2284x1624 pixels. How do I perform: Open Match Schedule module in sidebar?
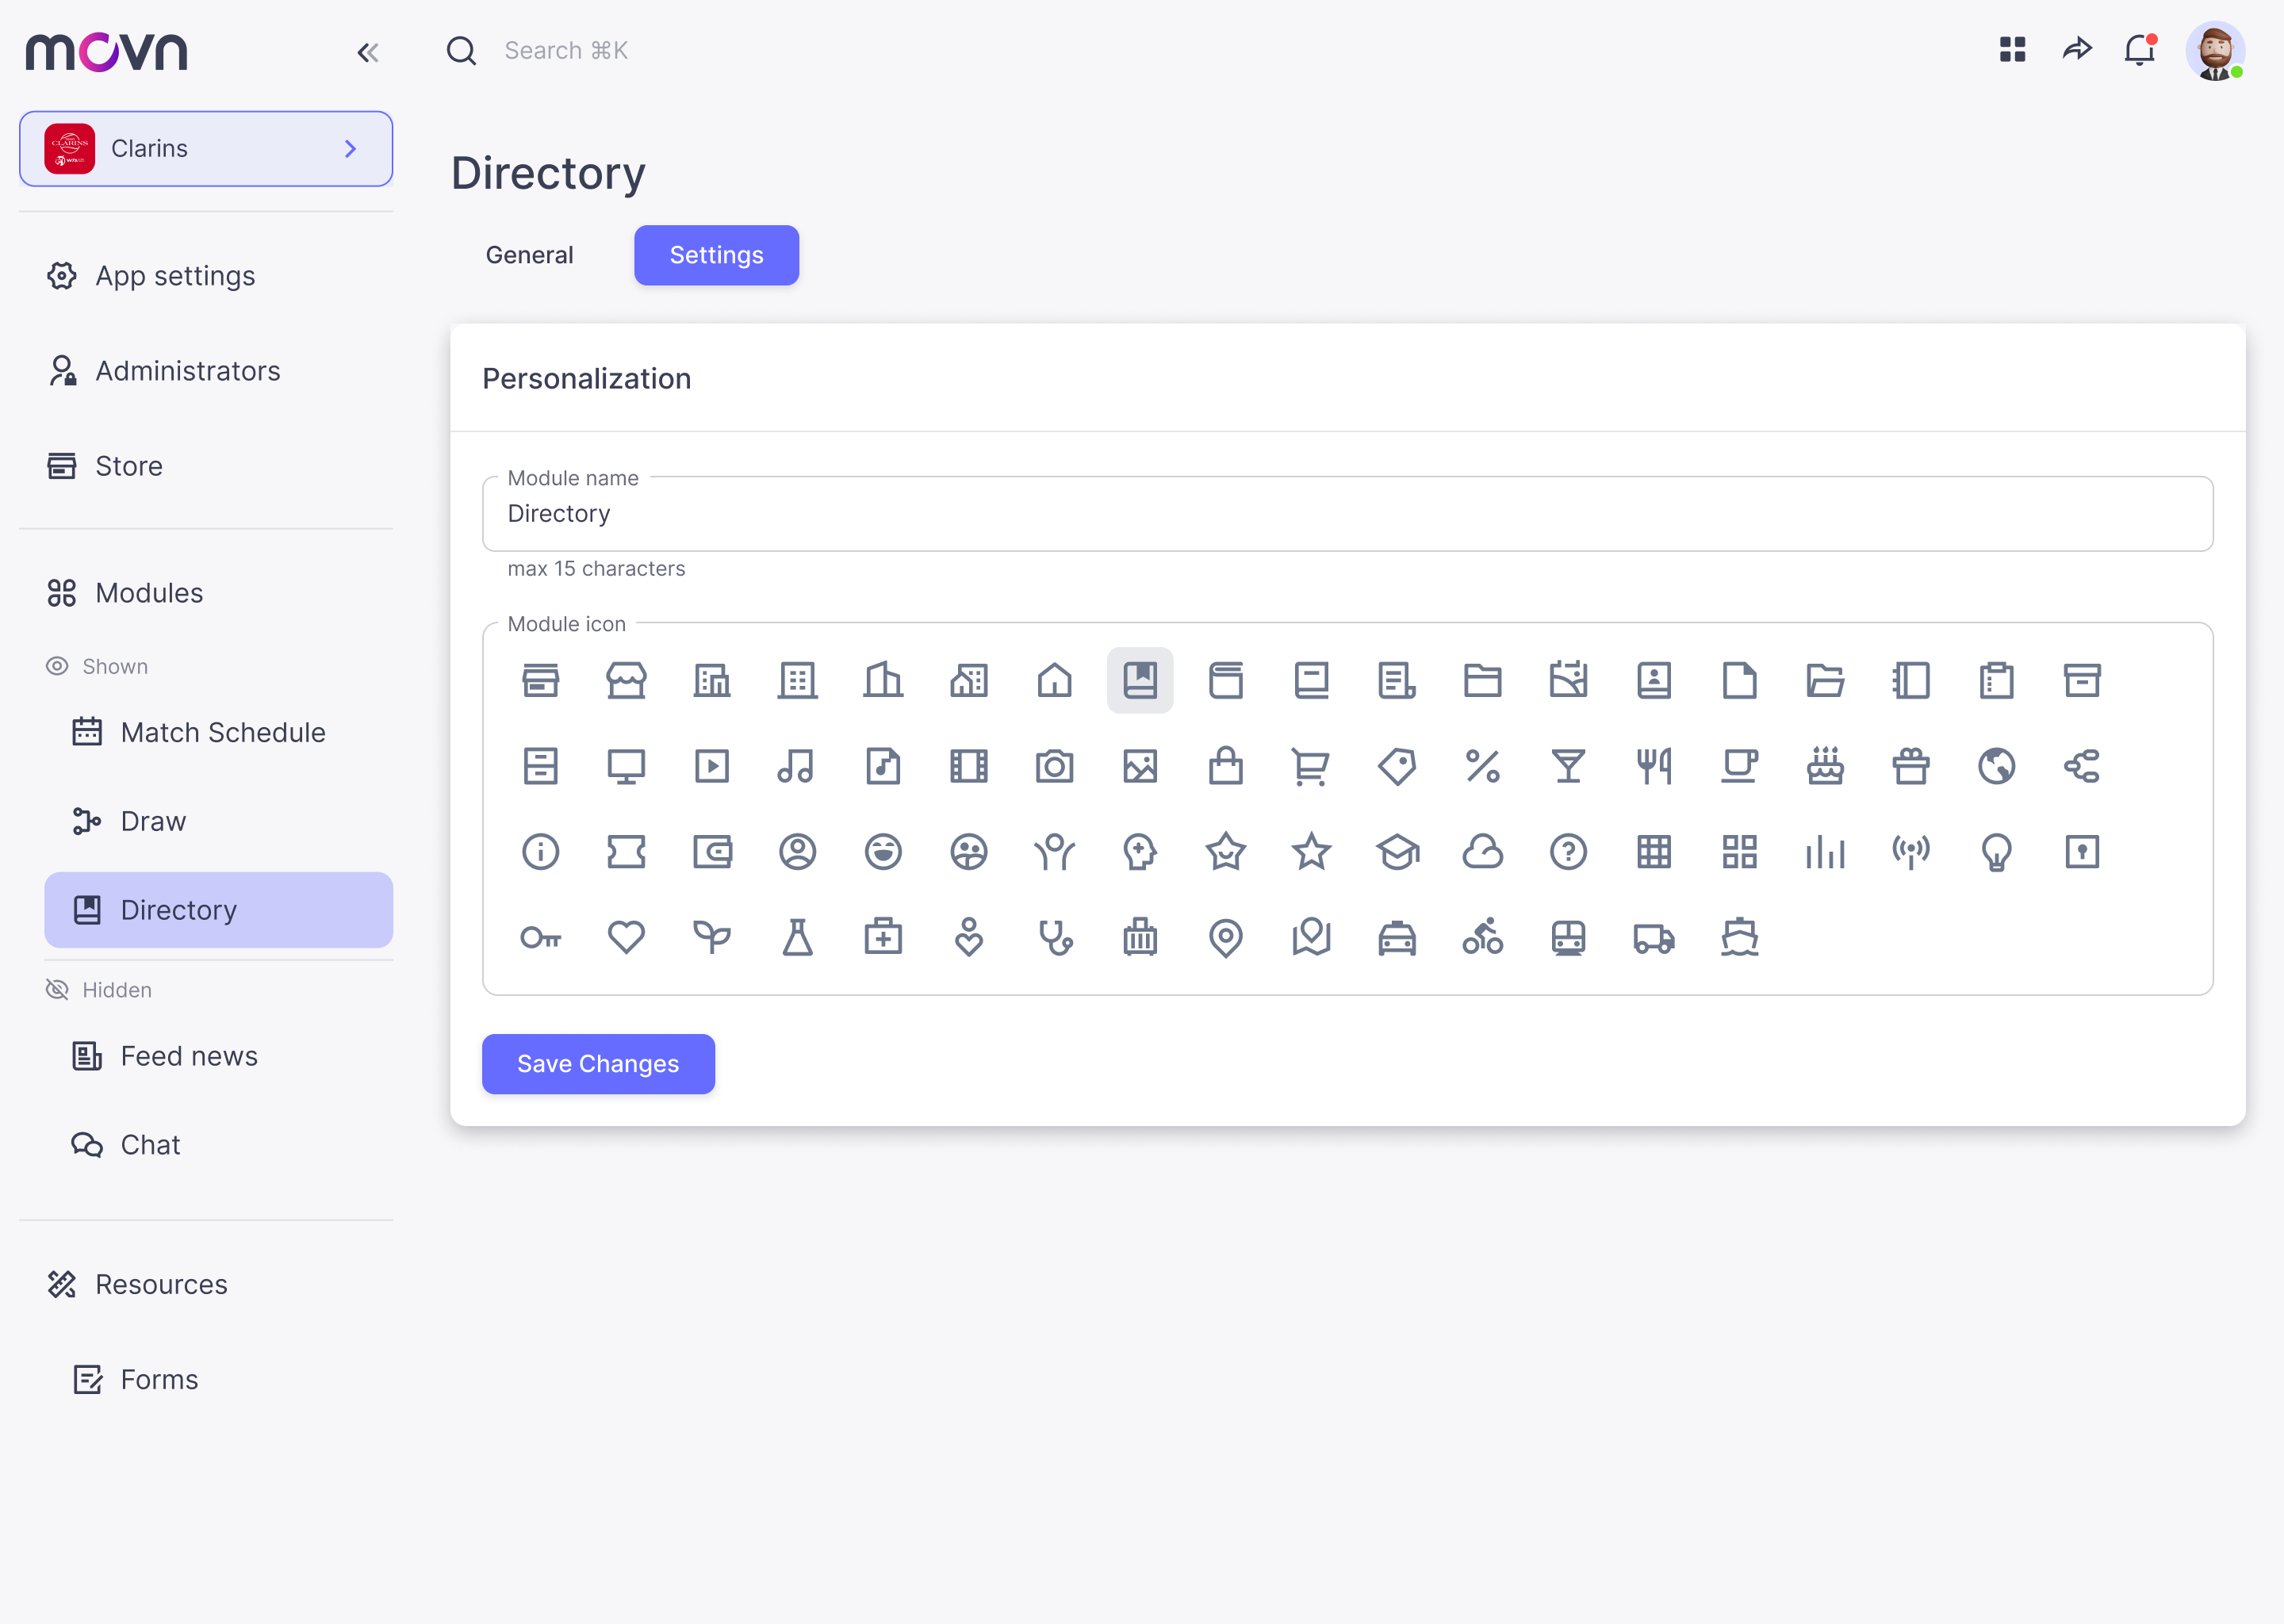click(x=222, y=732)
